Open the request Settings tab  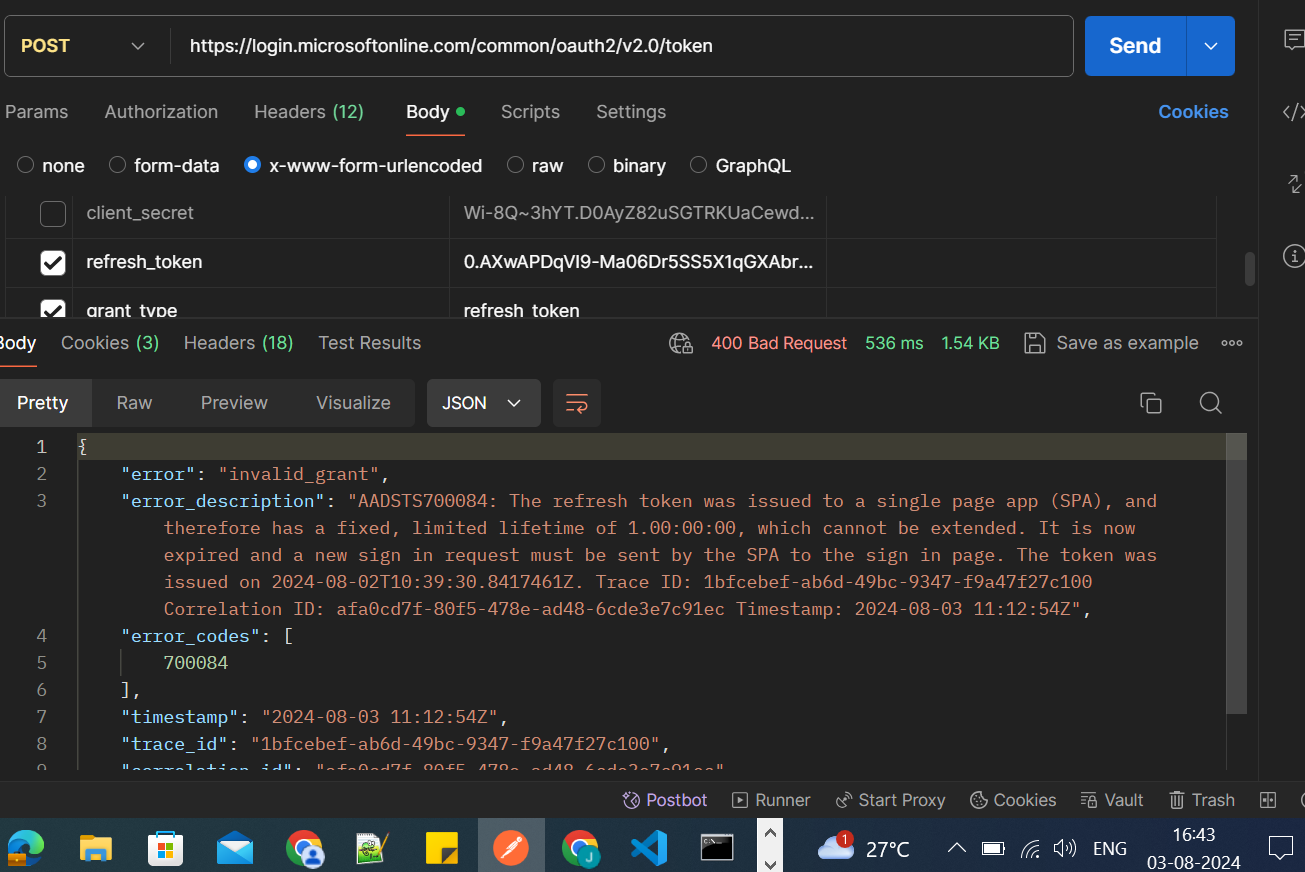631,112
